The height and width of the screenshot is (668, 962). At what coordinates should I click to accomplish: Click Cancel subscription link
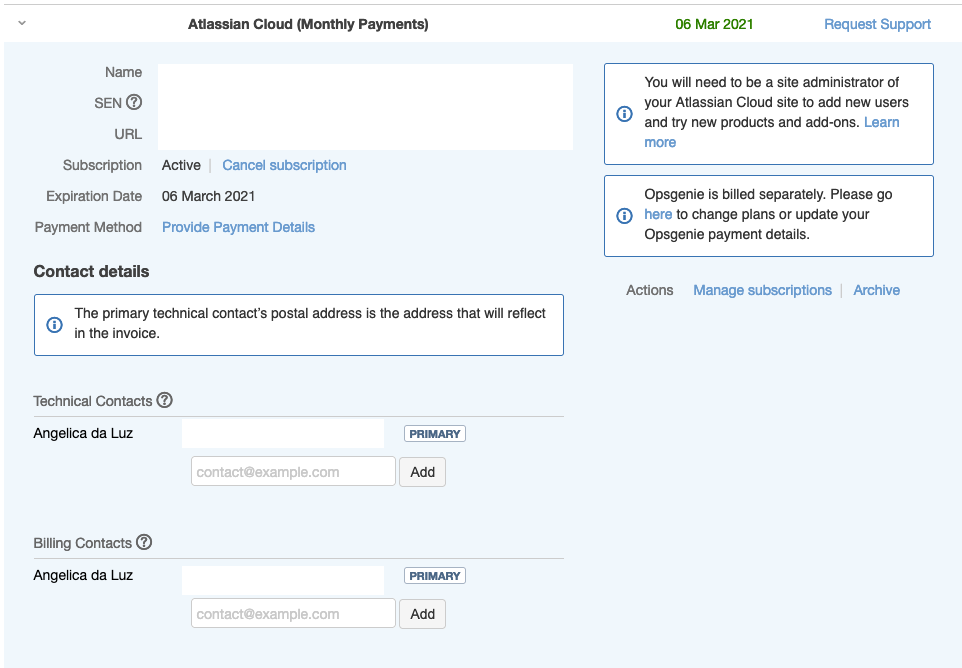click(x=284, y=165)
